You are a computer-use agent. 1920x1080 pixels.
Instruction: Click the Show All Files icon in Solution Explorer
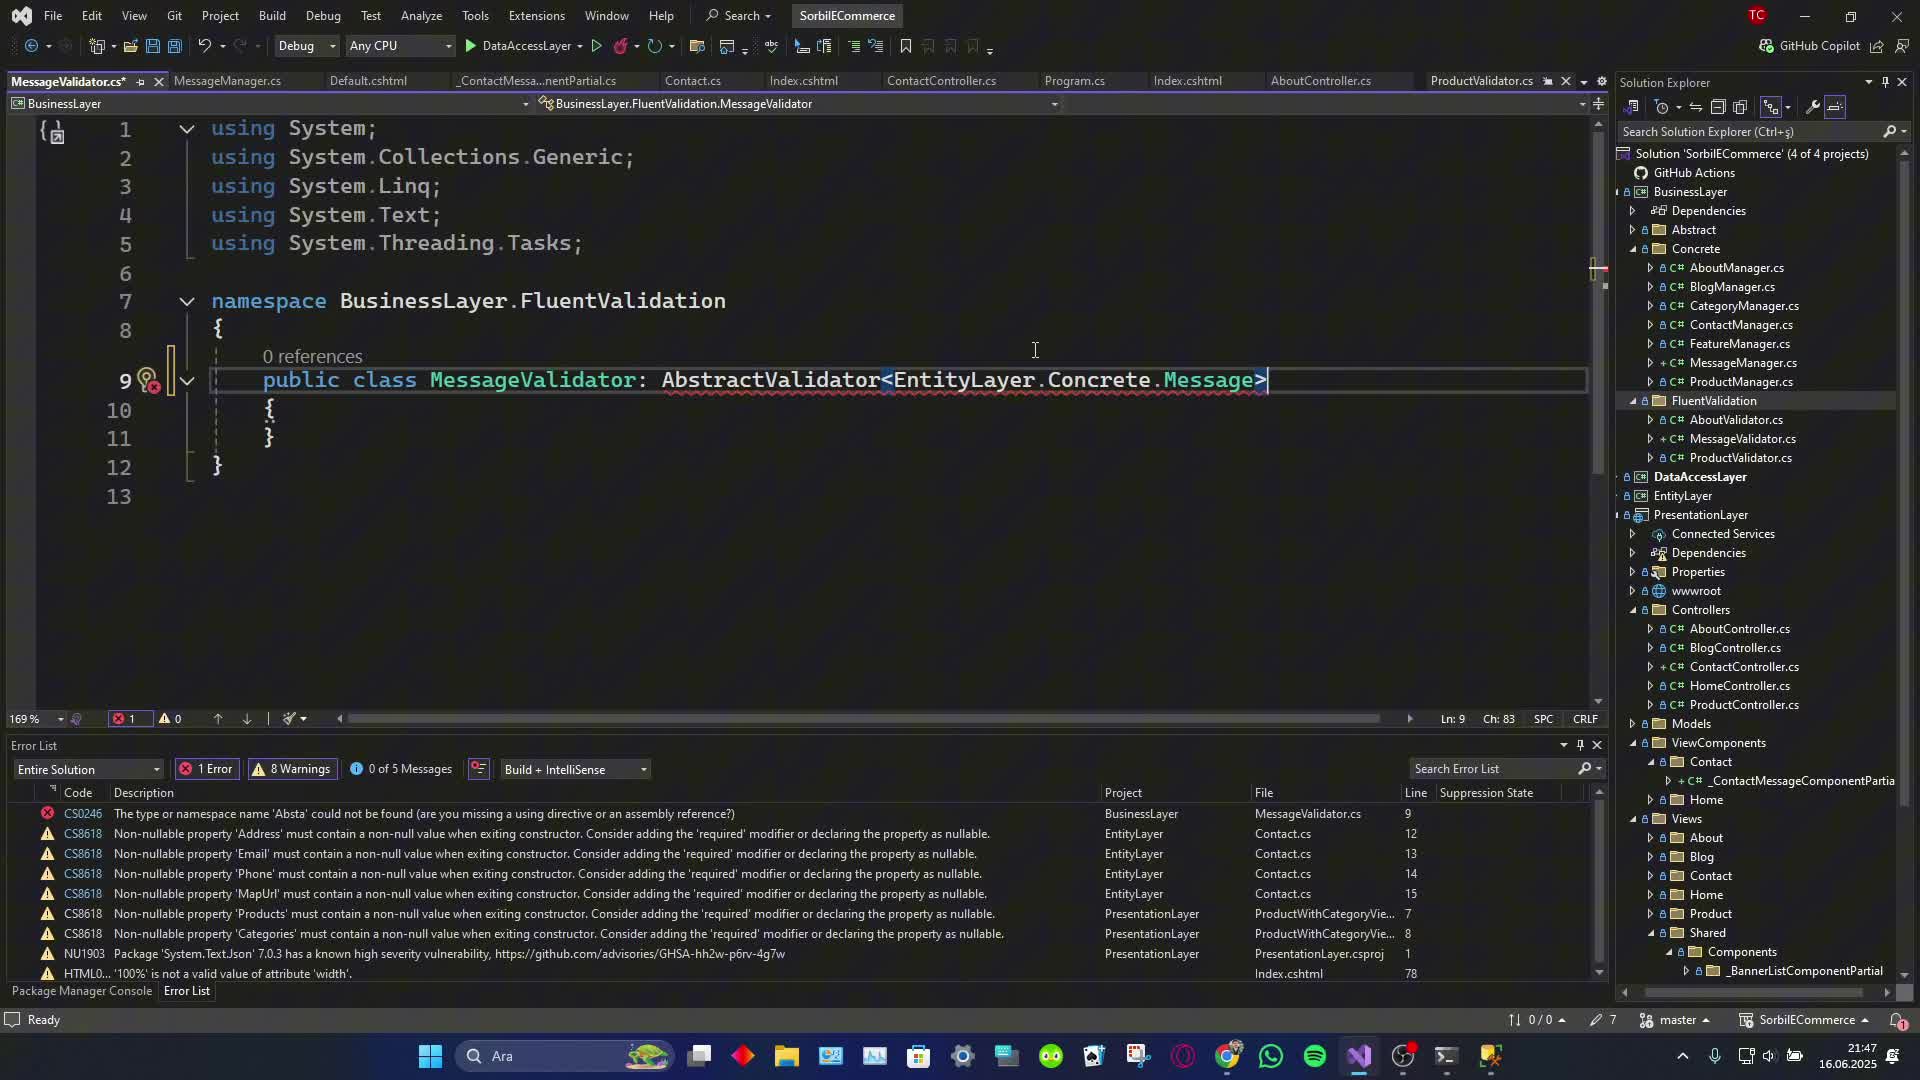point(1740,107)
